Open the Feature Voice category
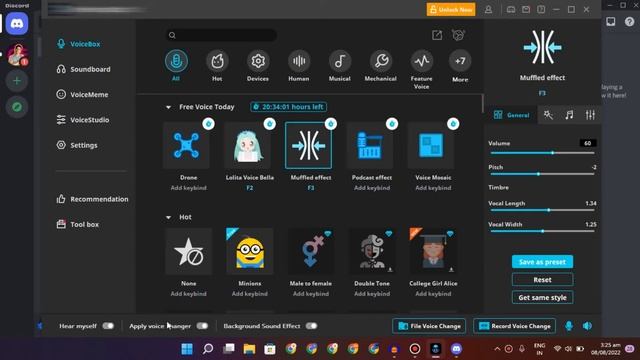 pos(422,61)
